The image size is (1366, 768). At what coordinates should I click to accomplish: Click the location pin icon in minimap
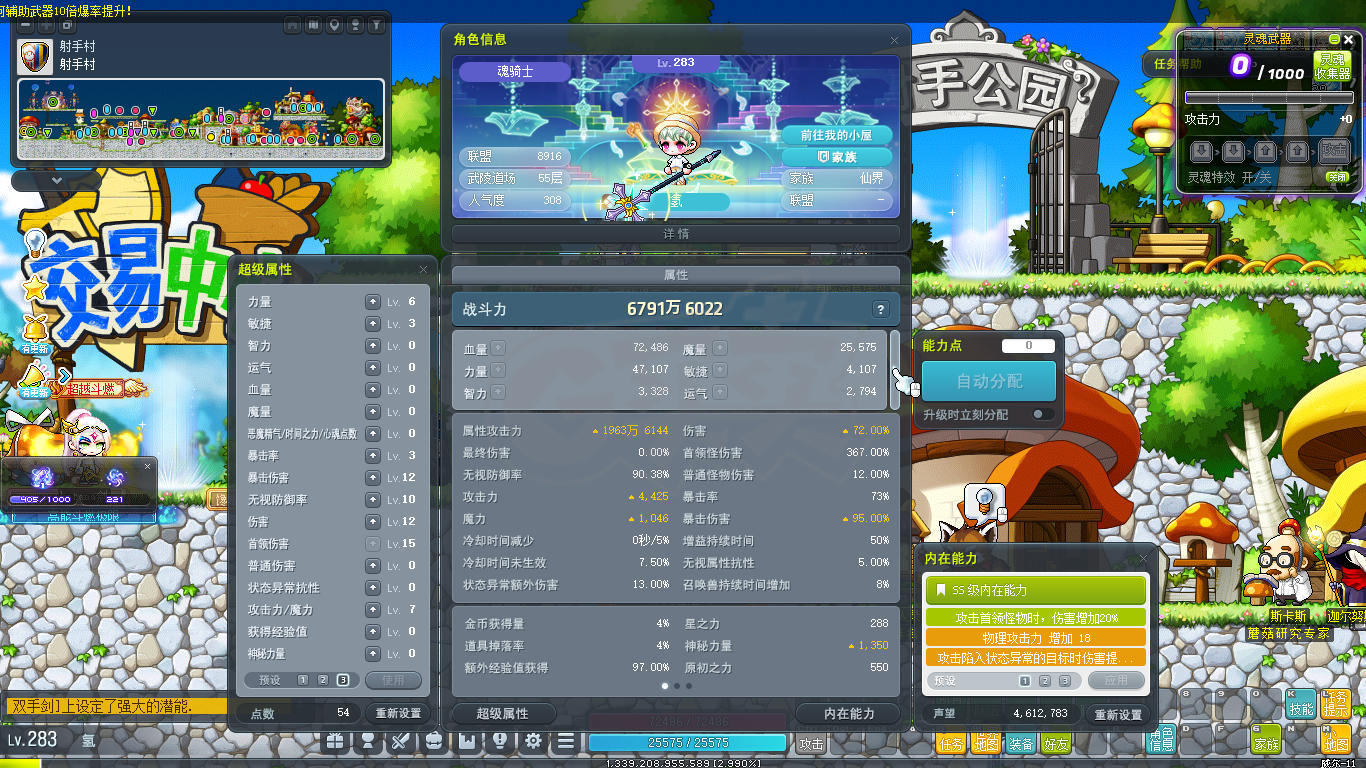click(333, 24)
